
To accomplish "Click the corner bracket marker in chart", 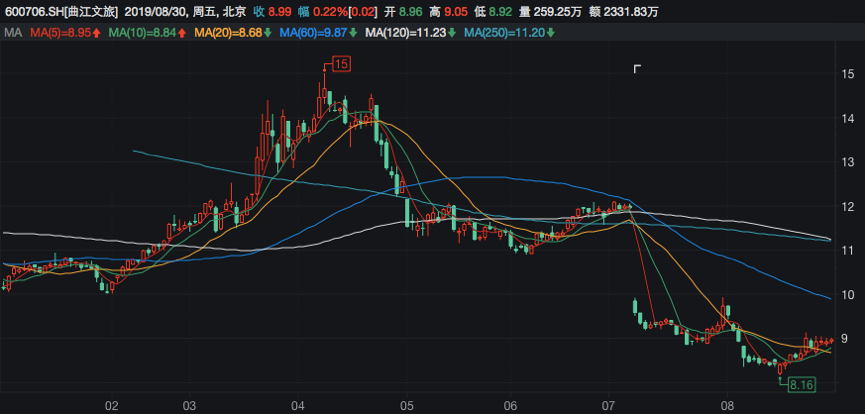I will pos(638,69).
